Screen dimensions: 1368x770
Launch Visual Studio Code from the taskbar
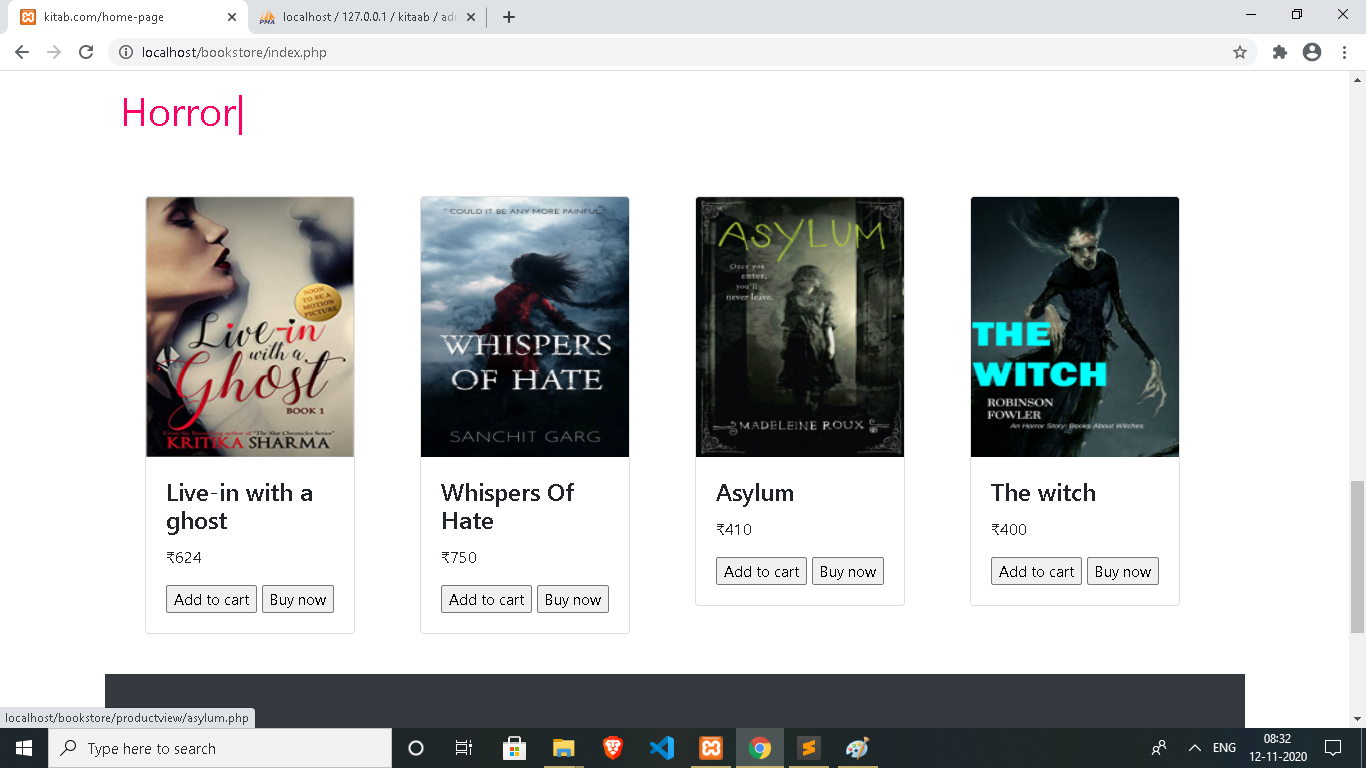[661, 748]
